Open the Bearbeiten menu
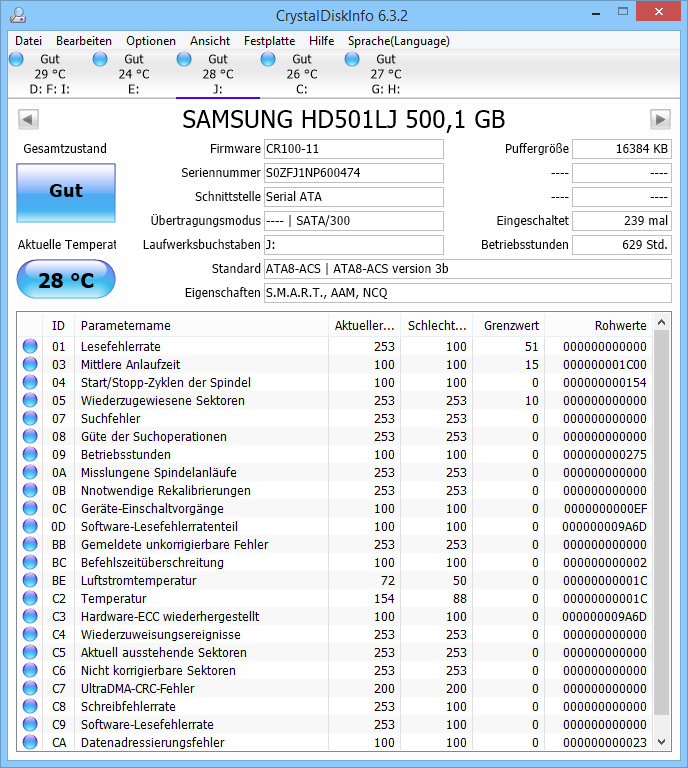The height and width of the screenshot is (768, 688). point(84,41)
